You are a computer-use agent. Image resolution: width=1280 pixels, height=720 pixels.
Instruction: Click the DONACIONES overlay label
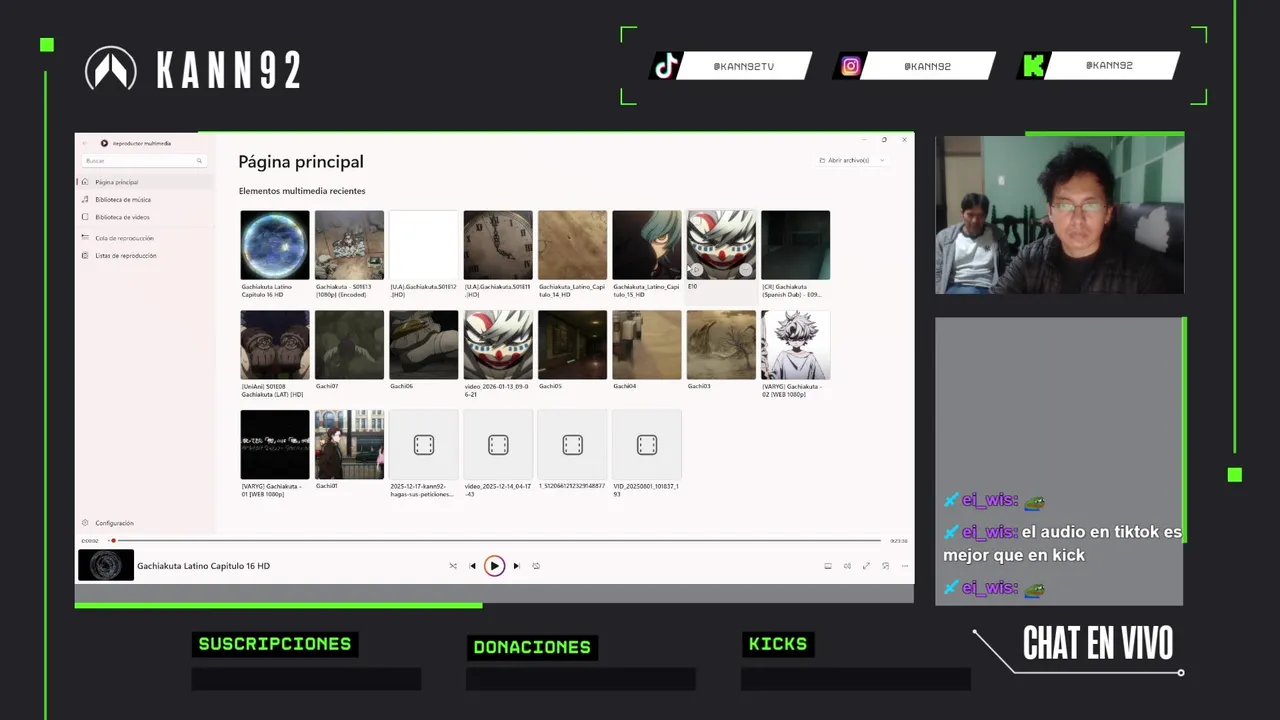(532, 647)
